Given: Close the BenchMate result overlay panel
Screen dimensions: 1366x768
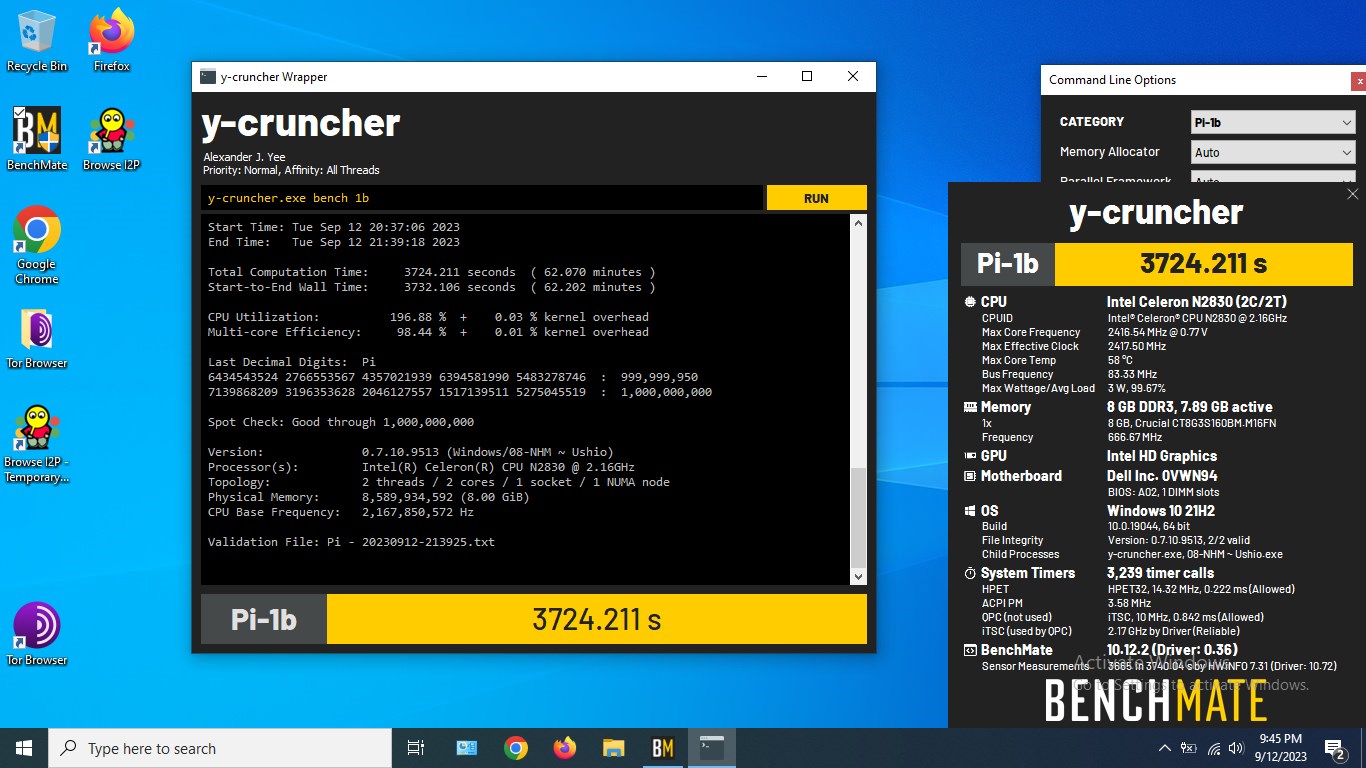Looking at the screenshot, I should click(1353, 194).
